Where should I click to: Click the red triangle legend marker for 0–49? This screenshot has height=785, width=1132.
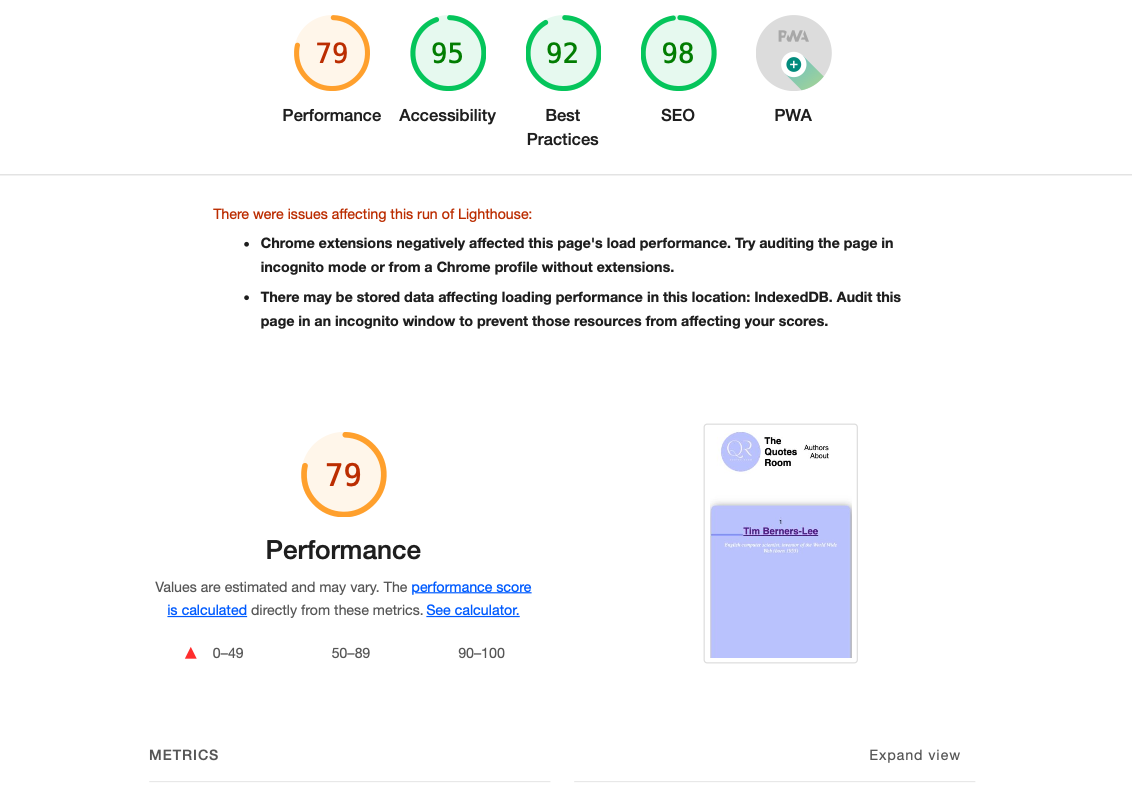pyautogui.click(x=190, y=652)
